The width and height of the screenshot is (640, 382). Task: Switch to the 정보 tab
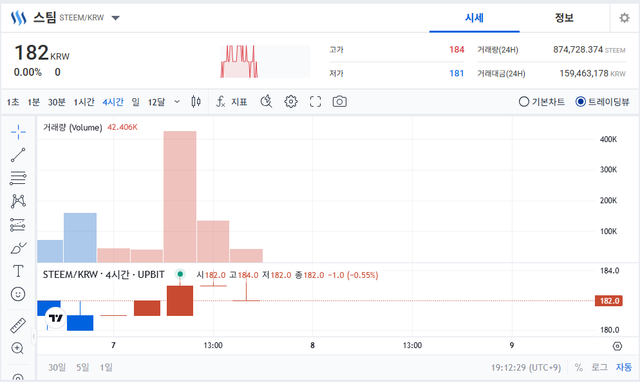pos(564,18)
